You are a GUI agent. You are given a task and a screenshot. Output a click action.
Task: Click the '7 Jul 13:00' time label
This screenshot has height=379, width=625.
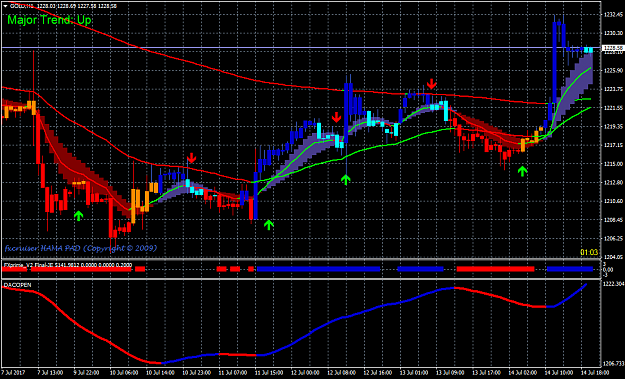pyautogui.click(x=51, y=373)
